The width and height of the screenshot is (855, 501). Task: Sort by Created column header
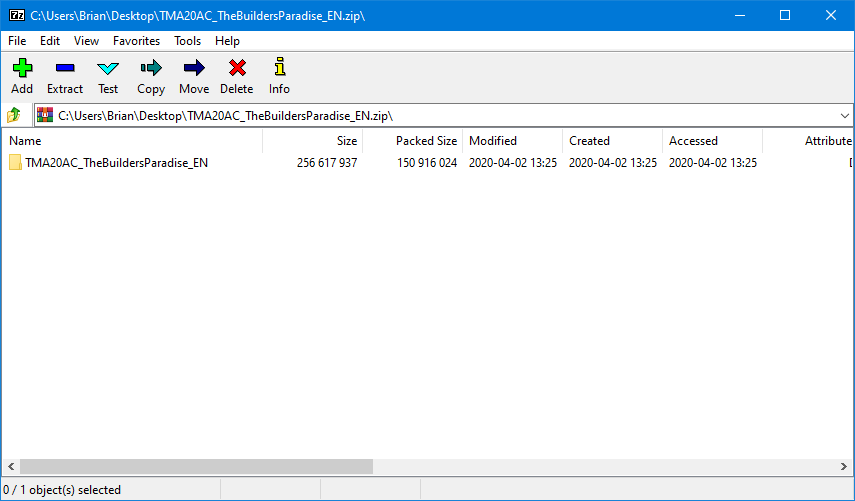(x=612, y=141)
